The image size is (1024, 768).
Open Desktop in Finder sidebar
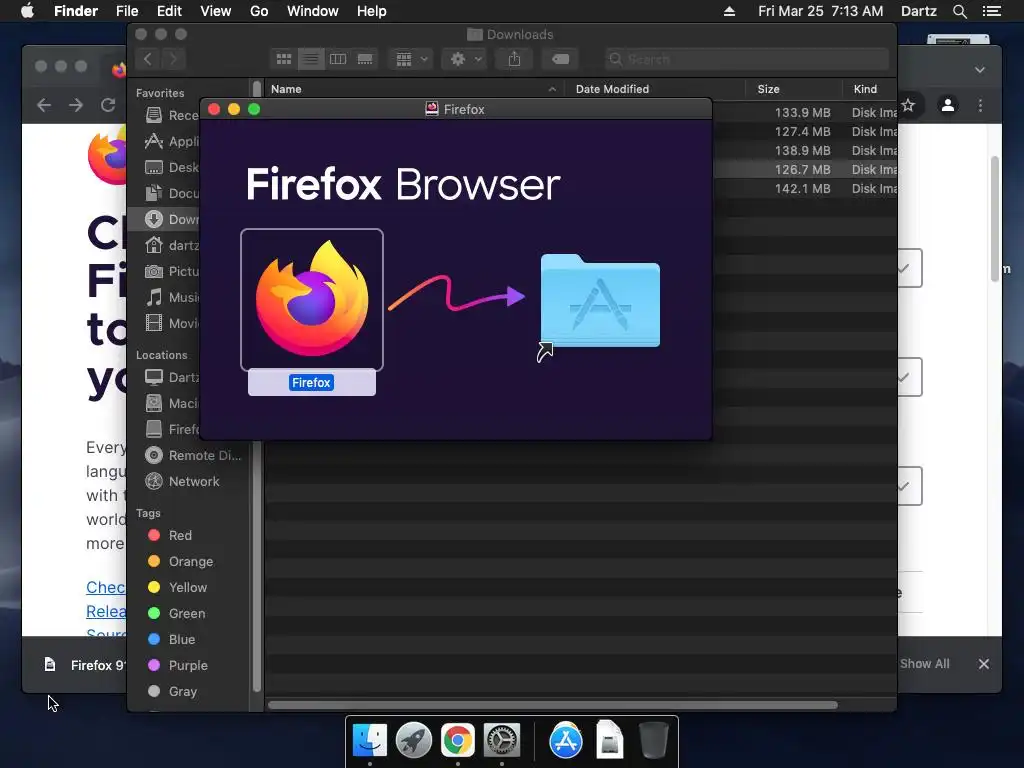point(172,167)
